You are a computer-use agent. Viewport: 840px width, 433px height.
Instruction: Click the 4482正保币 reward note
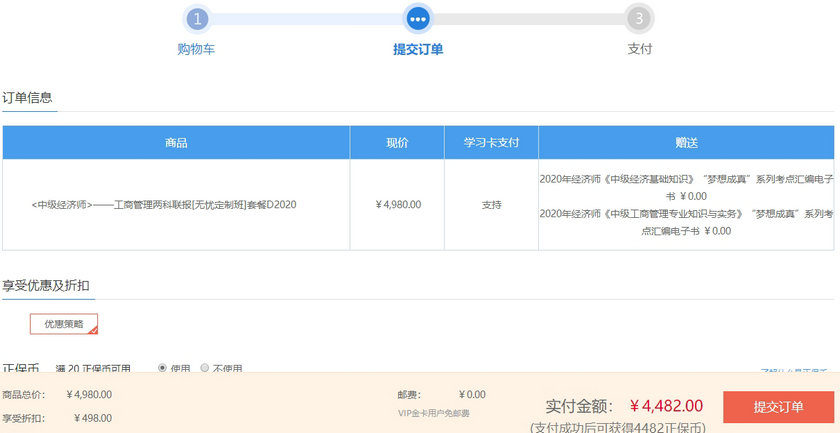(x=618, y=428)
